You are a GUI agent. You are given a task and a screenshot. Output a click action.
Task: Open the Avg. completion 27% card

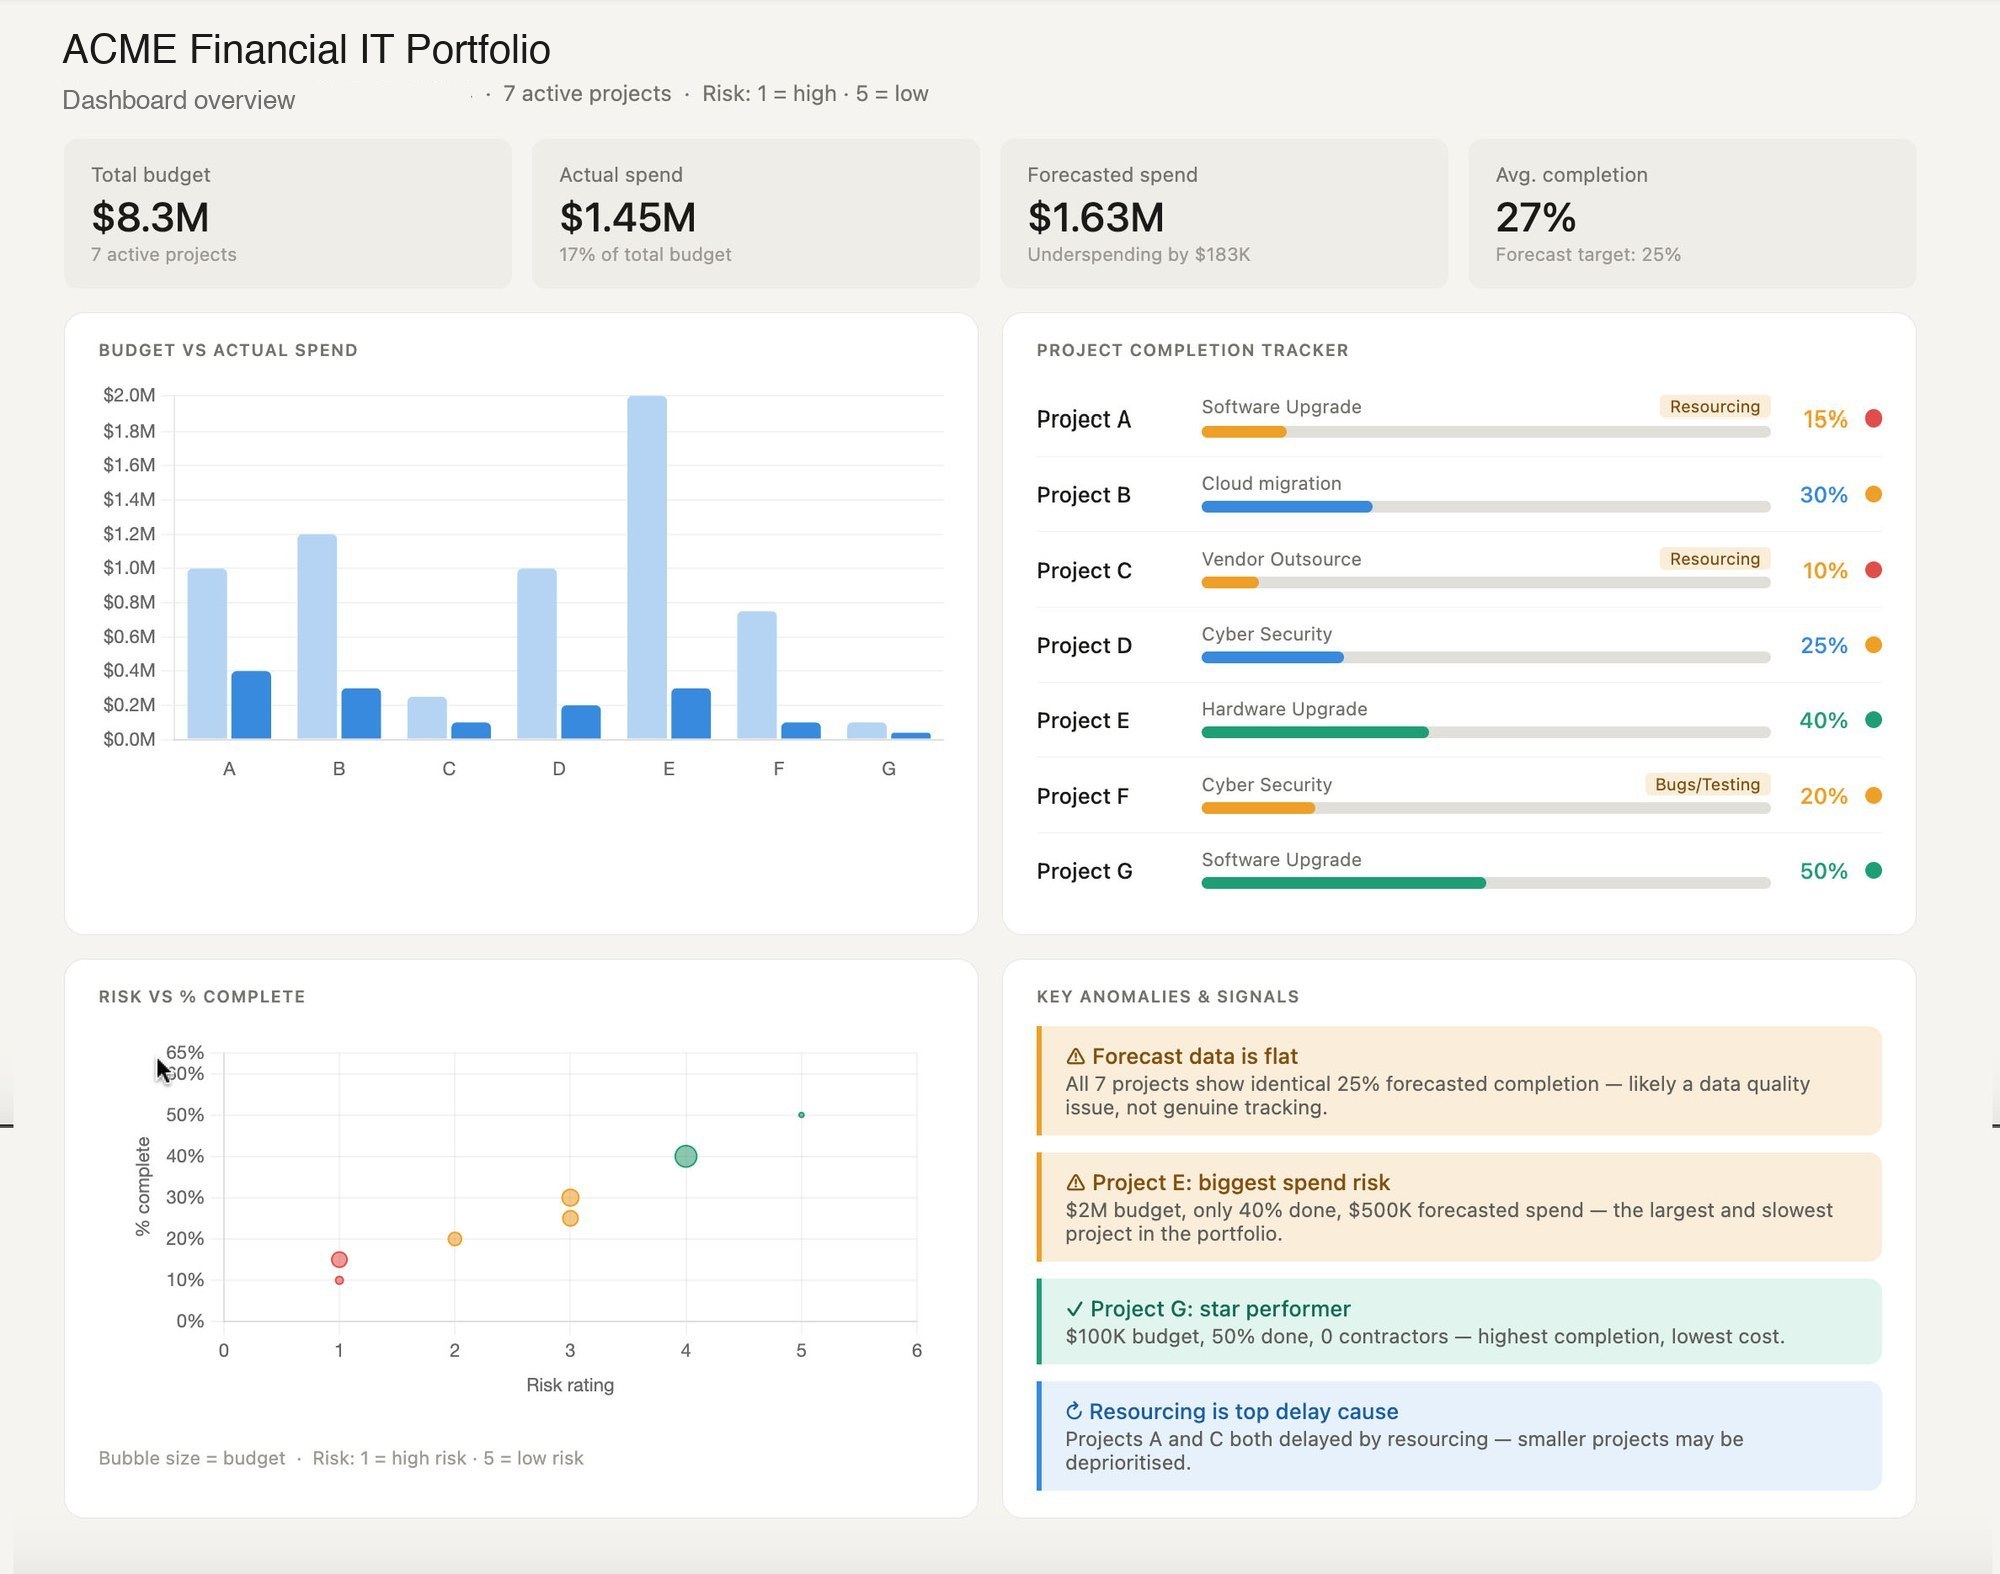pos(1692,214)
